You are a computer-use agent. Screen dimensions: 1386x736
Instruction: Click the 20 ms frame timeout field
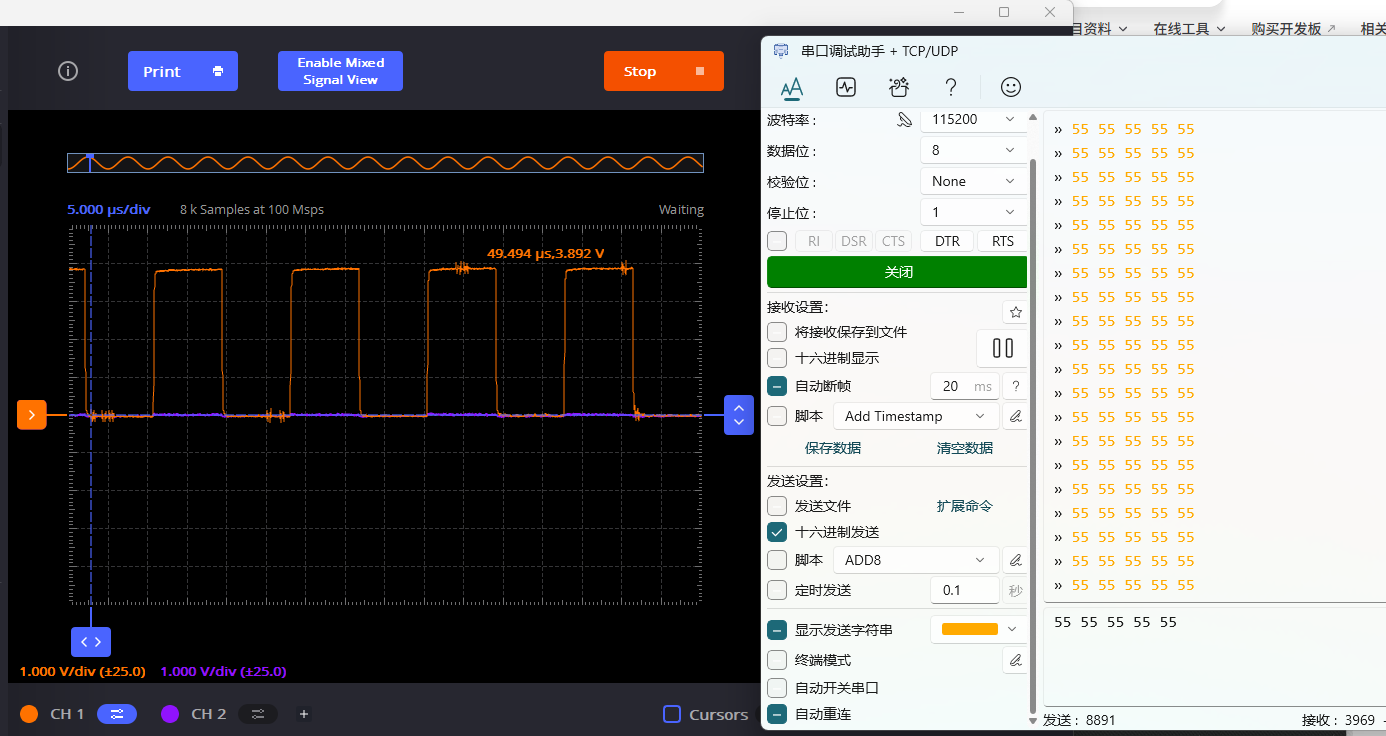pyautogui.click(x=965, y=386)
